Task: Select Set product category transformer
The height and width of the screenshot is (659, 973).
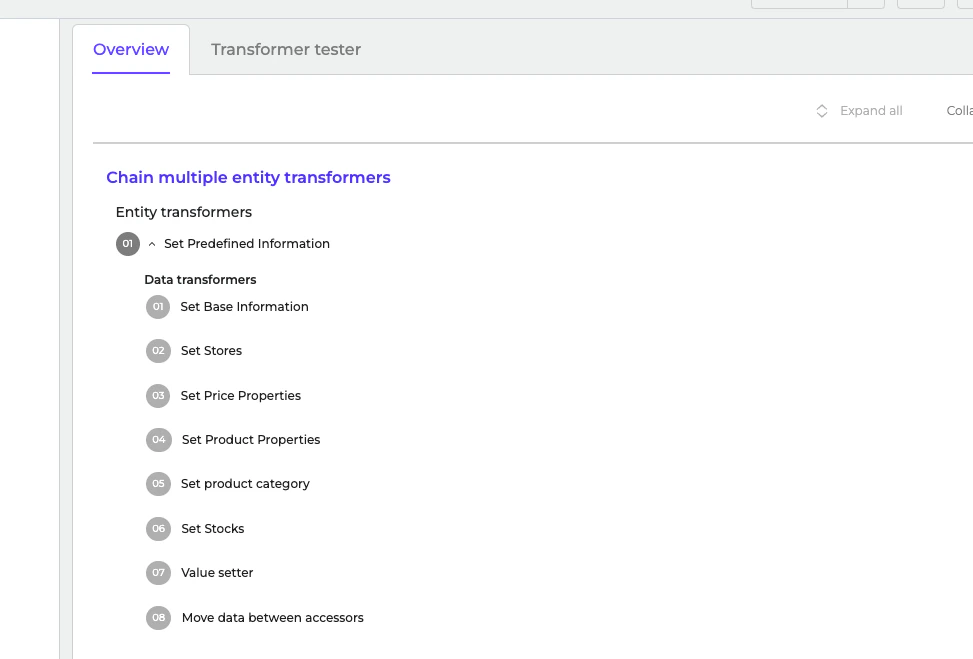Action: [x=245, y=484]
